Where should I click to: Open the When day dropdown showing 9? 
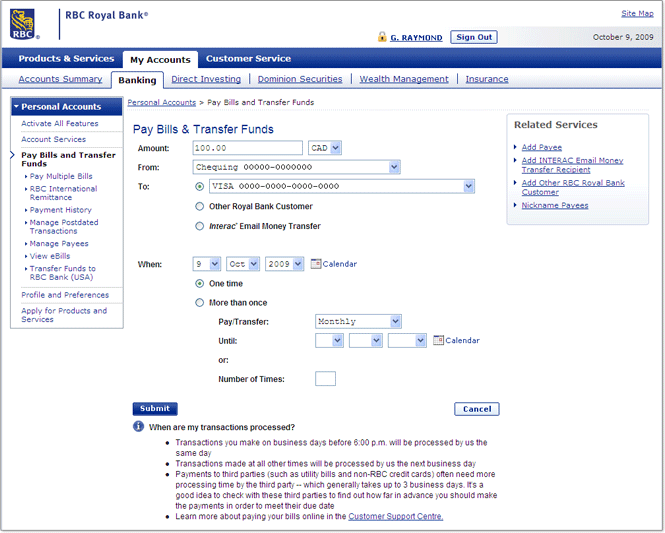pos(207,264)
